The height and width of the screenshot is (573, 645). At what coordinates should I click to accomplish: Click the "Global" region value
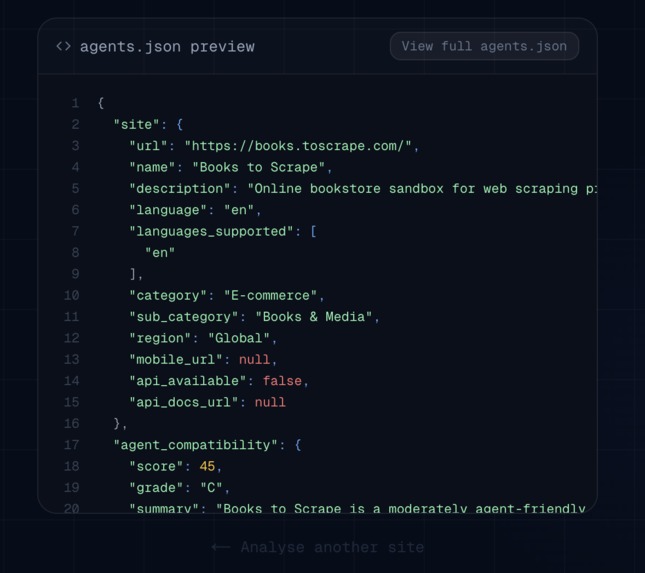[239, 339]
